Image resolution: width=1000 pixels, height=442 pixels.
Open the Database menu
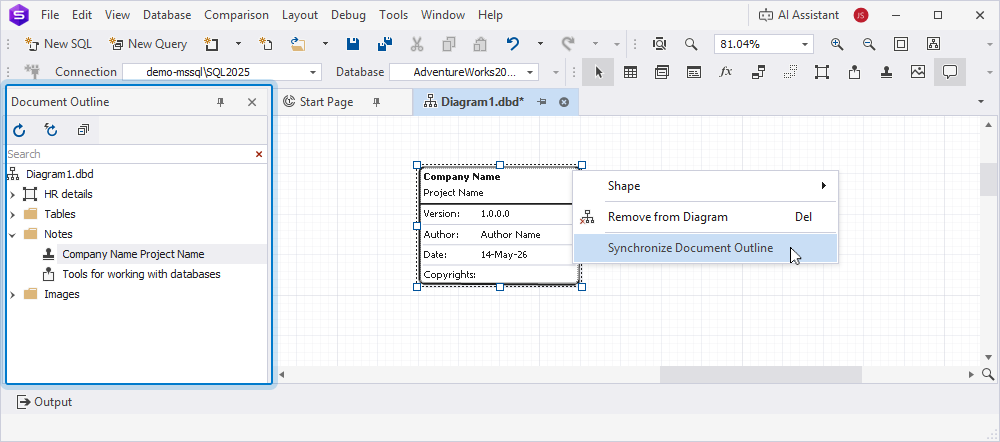pyautogui.click(x=167, y=15)
